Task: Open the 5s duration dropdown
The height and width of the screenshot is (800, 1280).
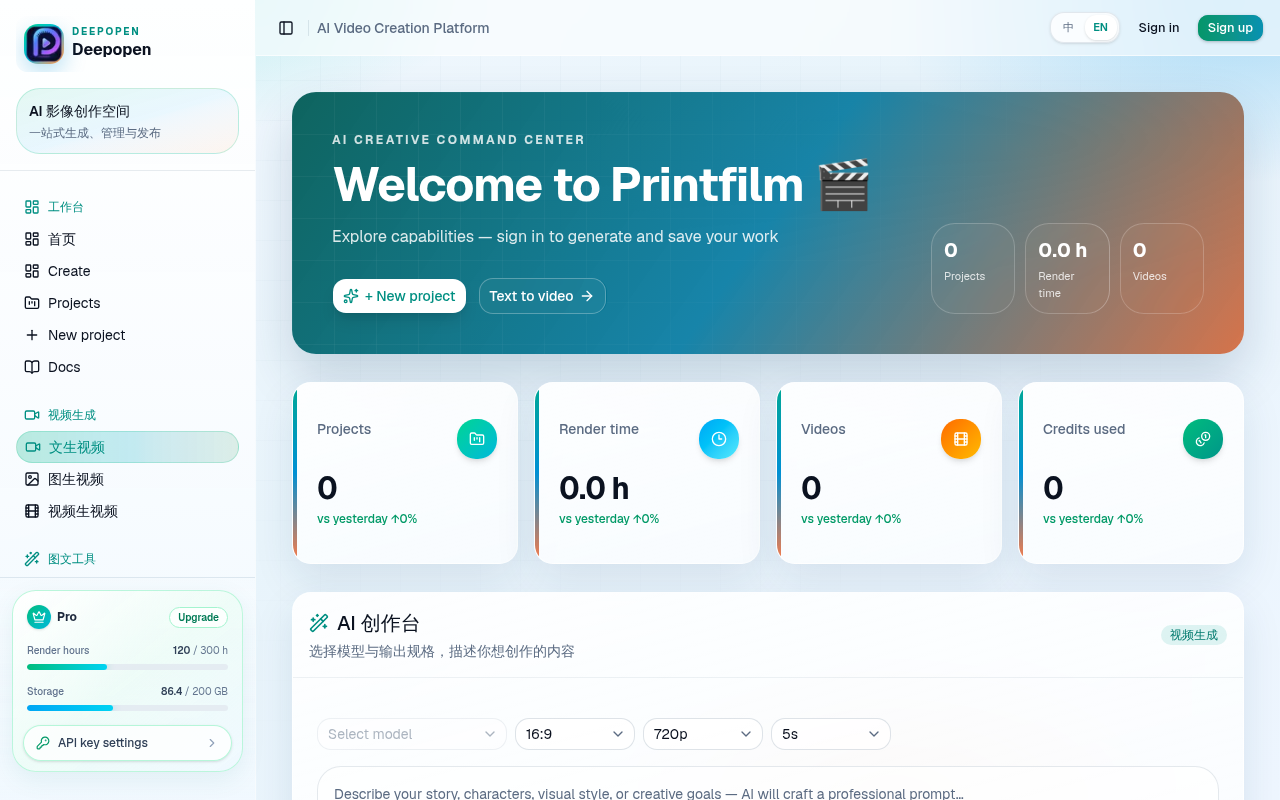Action: 831,734
